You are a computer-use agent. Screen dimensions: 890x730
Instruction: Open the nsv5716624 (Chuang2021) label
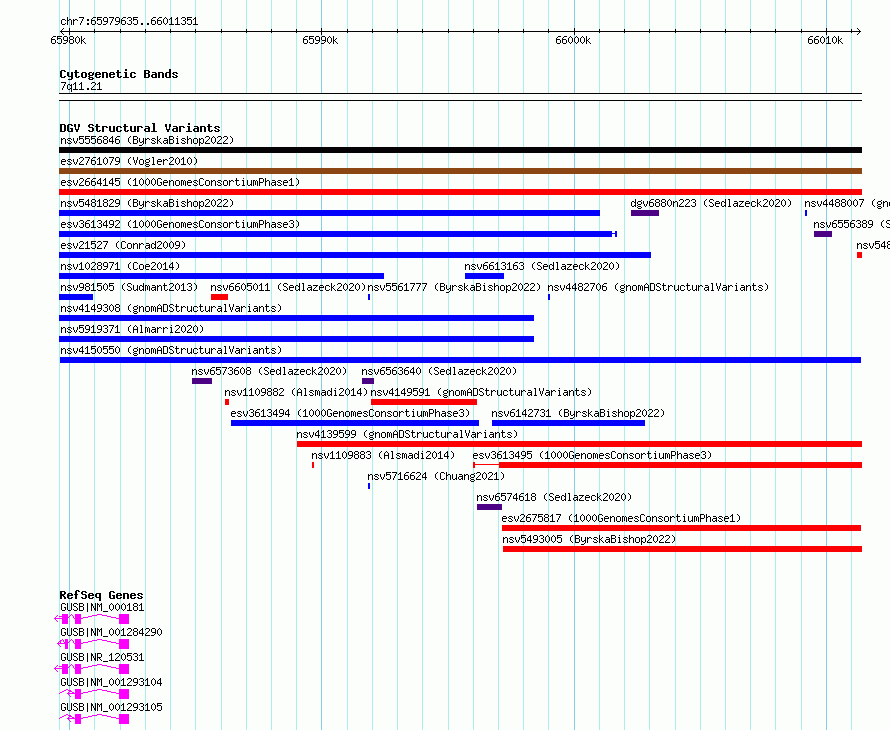[436, 476]
